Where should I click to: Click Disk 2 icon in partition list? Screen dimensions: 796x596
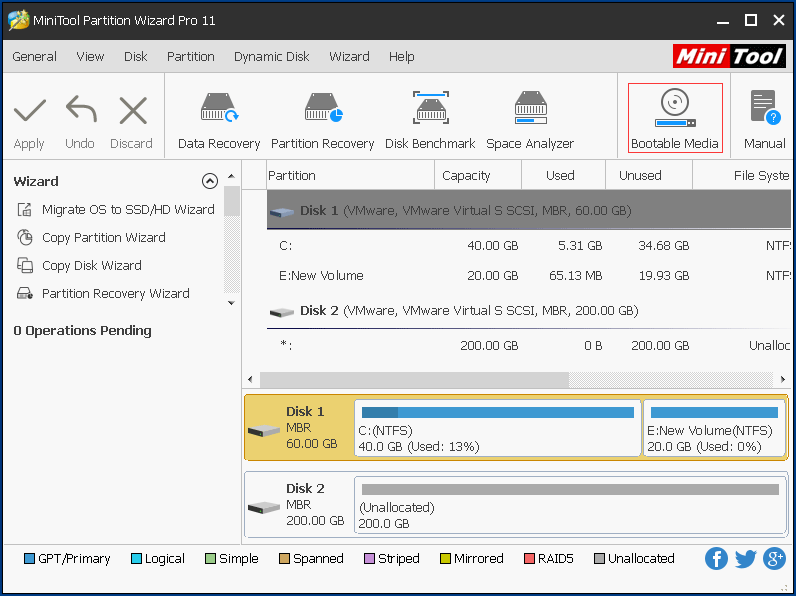click(282, 311)
